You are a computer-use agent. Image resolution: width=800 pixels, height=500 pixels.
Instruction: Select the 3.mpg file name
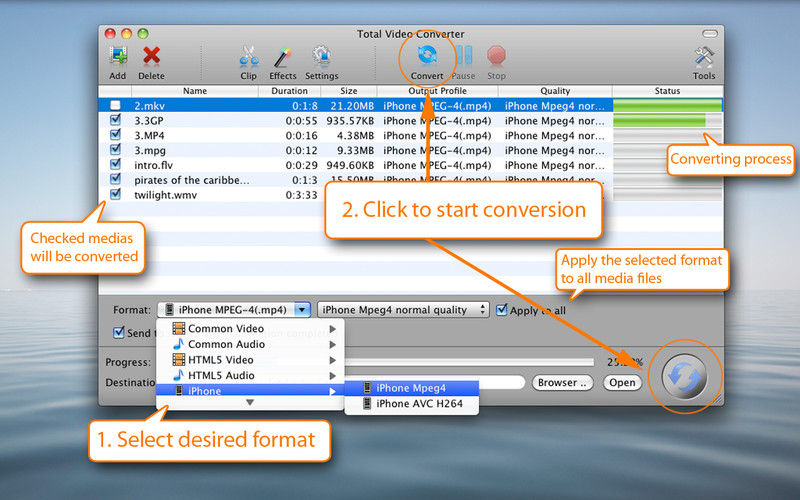click(x=150, y=150)
